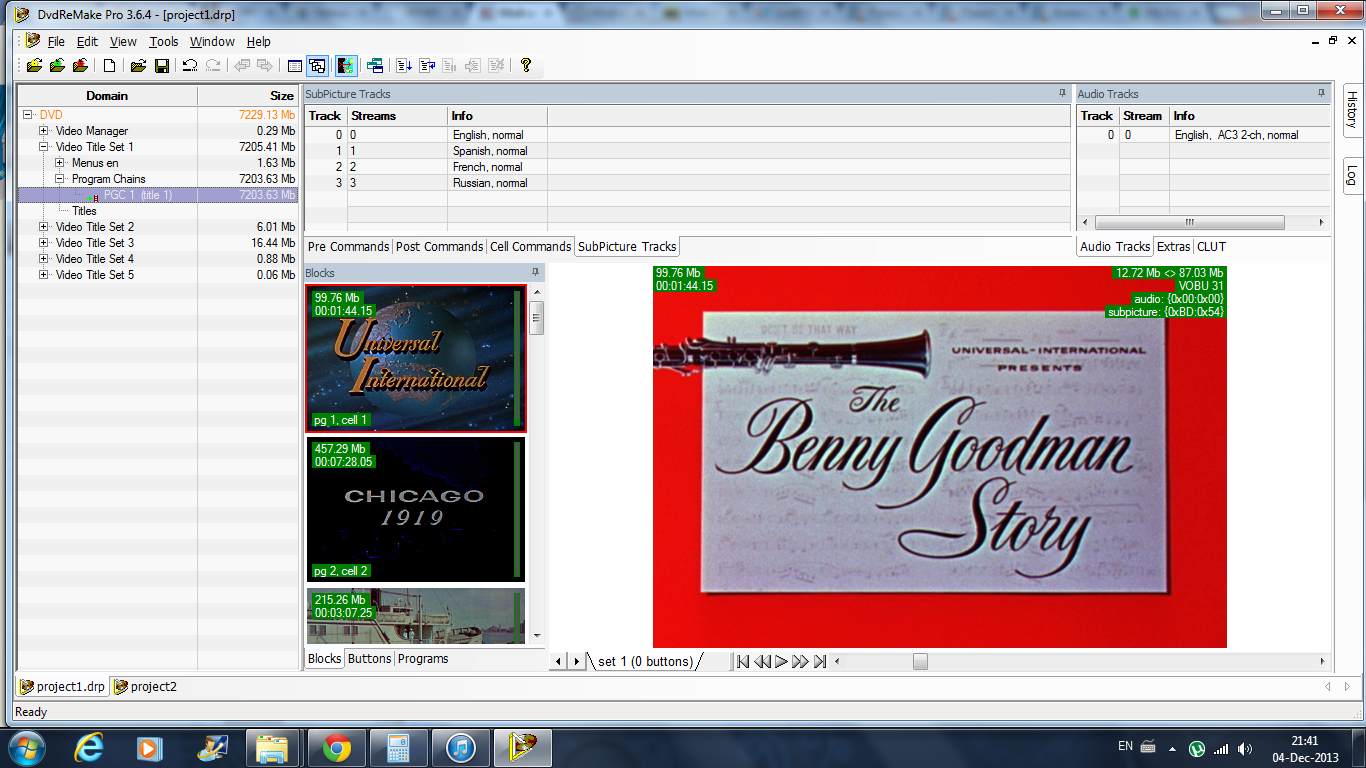Screen dimensions: 1366x768
Task: Collapse the DVD root node
Action: tap(28, 115)
